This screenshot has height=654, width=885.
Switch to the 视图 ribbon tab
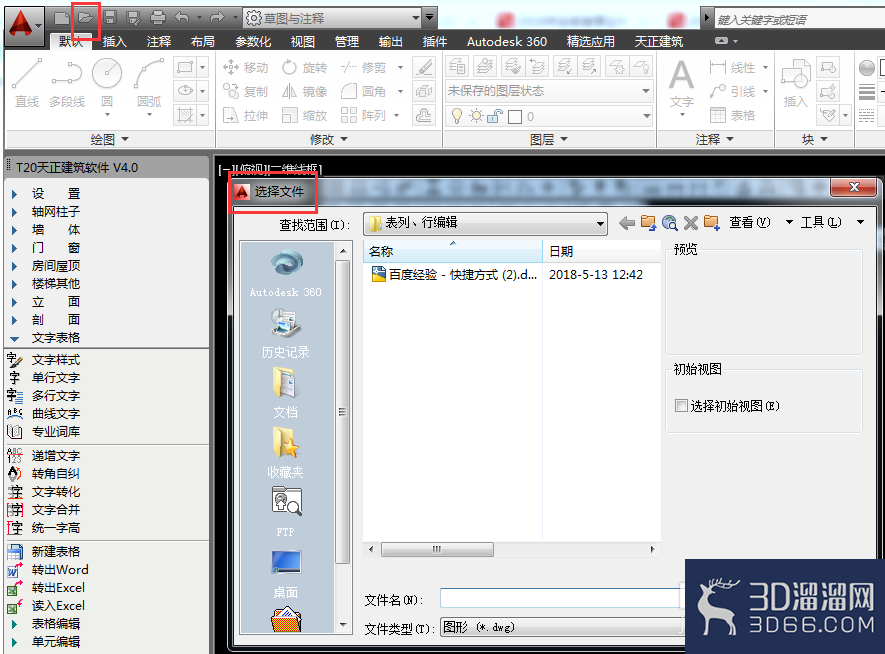point(303,42)
